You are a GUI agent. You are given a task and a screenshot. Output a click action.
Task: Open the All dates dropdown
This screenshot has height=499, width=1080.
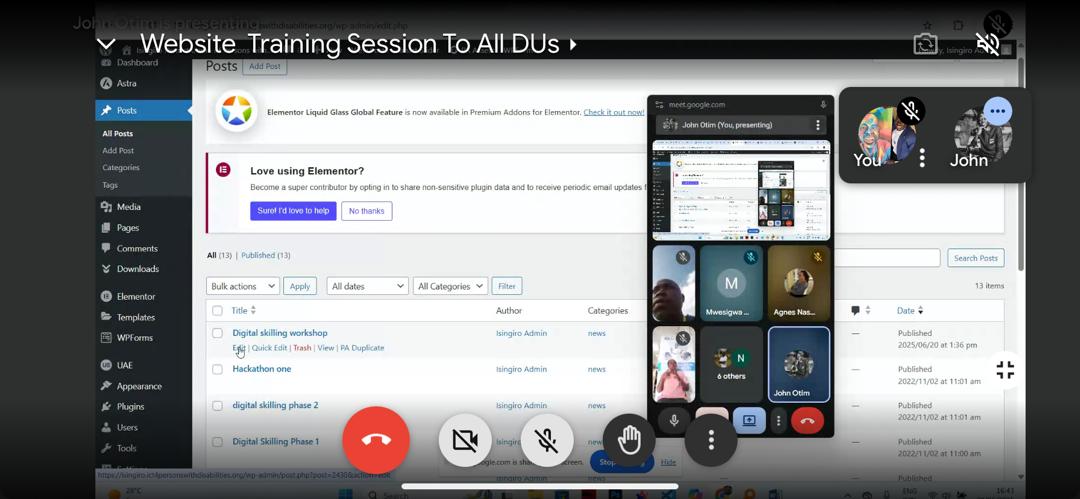coord(367,286)
